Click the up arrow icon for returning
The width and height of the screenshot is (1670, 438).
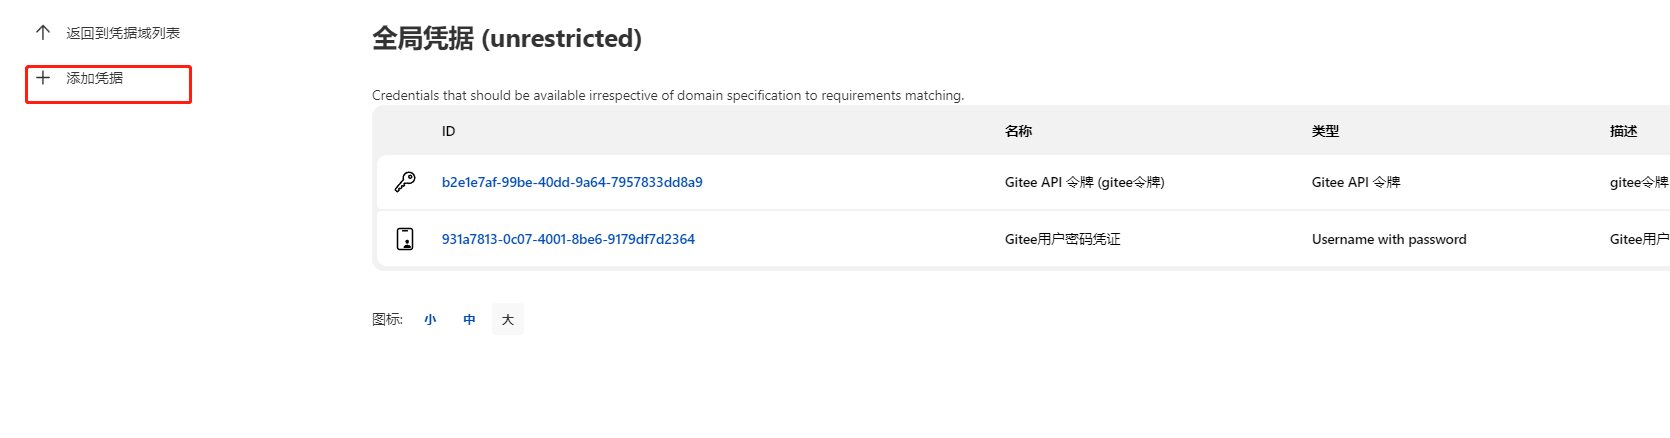[x=43, y=33]
